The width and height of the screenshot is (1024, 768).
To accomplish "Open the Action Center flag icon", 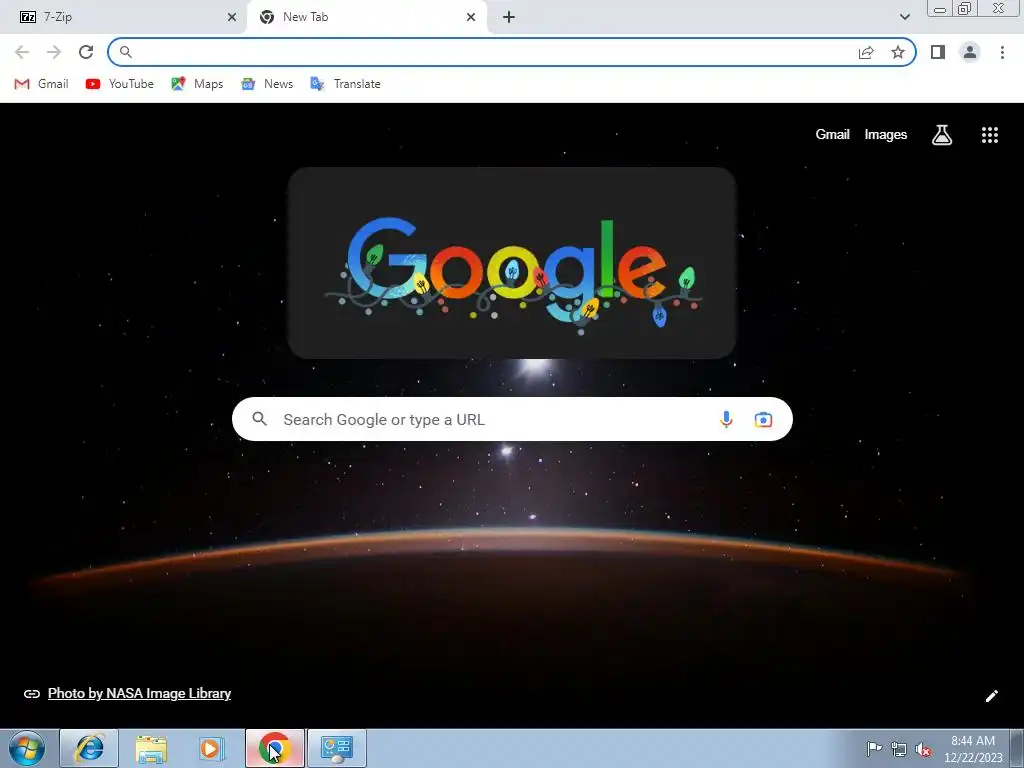I will coord(874,748).
